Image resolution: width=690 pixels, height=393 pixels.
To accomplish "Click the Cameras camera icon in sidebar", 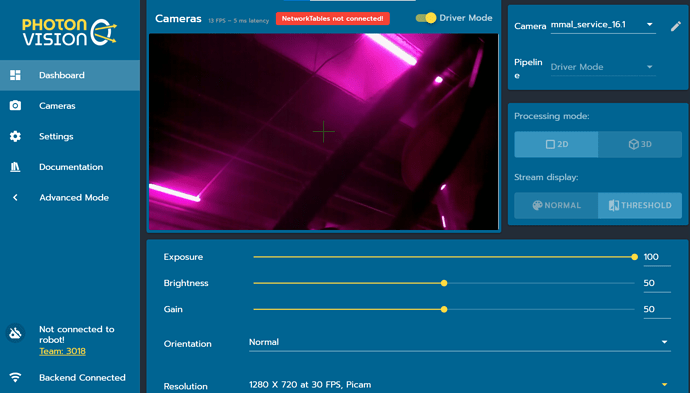I will [x=15, y=106].
